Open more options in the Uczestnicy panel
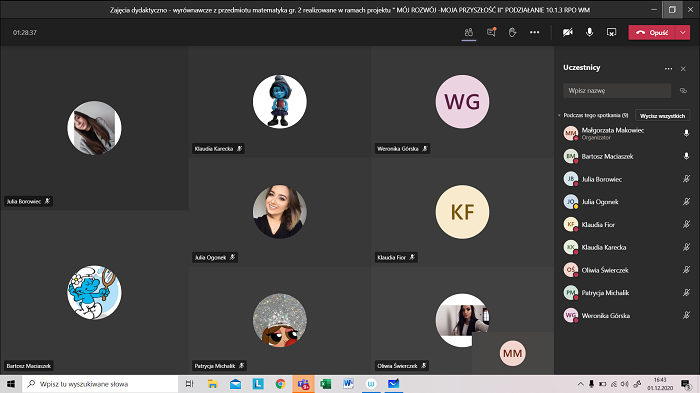The image size is (700, 393). tap(668, 69)
